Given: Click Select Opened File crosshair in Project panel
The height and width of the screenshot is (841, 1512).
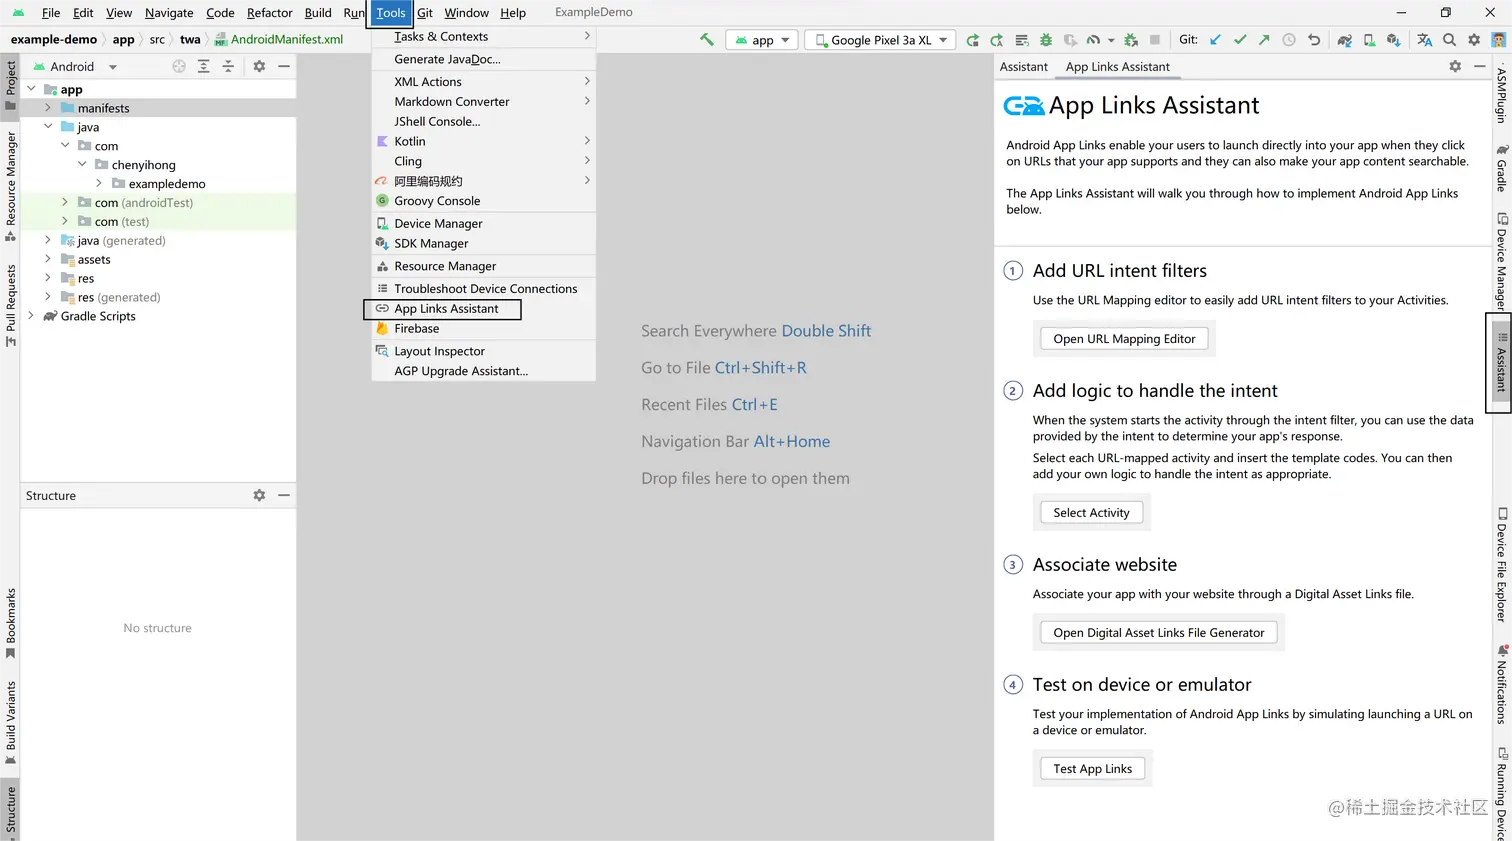Looking at the screenshot, I should pos(179,66).
